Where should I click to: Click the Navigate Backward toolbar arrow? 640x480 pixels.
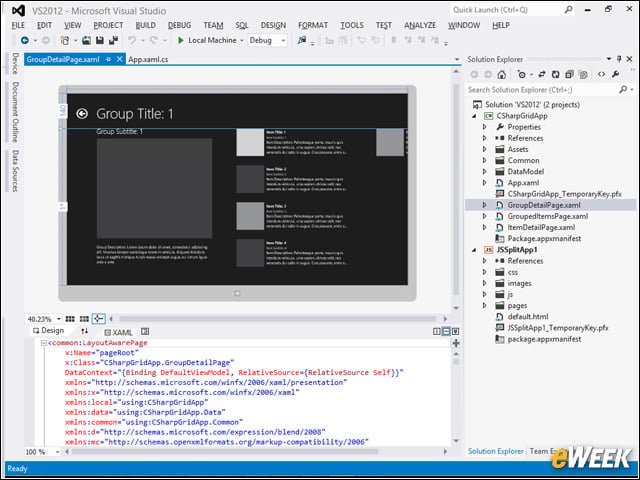click(x=24, y=40)
